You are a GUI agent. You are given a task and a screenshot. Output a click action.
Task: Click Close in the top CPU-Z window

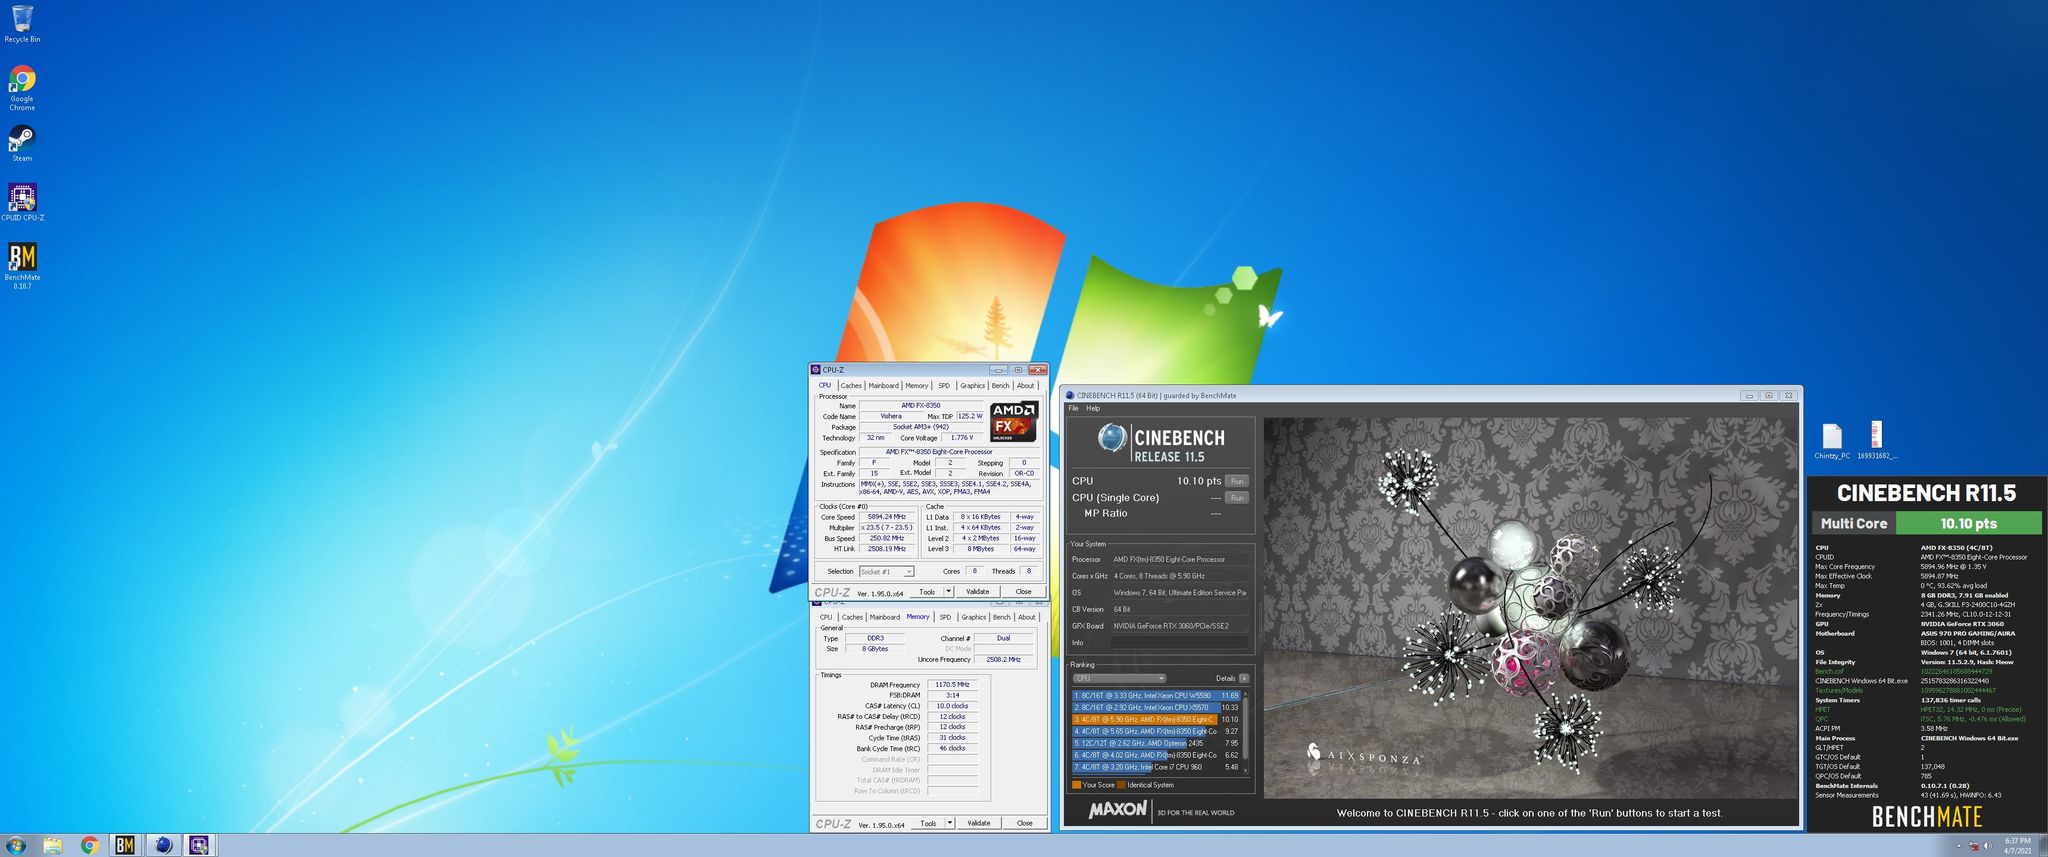[x=1023, y=592]
